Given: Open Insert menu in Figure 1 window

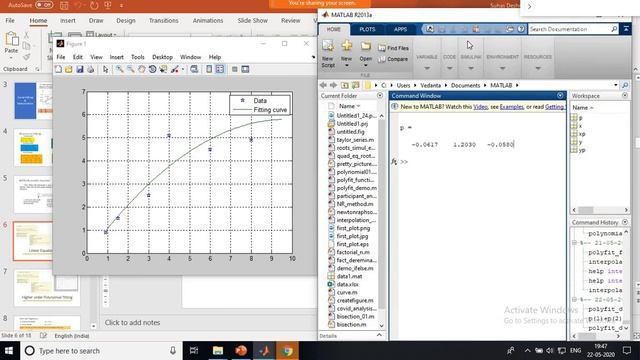Looking at the screenshot, I should click(116, 57).
